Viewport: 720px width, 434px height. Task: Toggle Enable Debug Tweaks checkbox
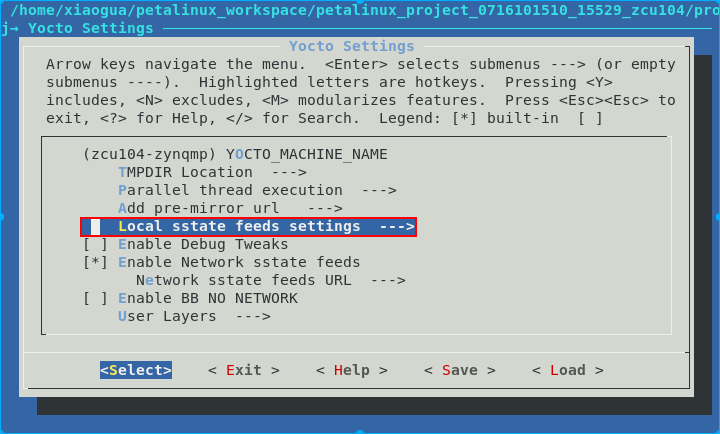[x=96, y=244]
